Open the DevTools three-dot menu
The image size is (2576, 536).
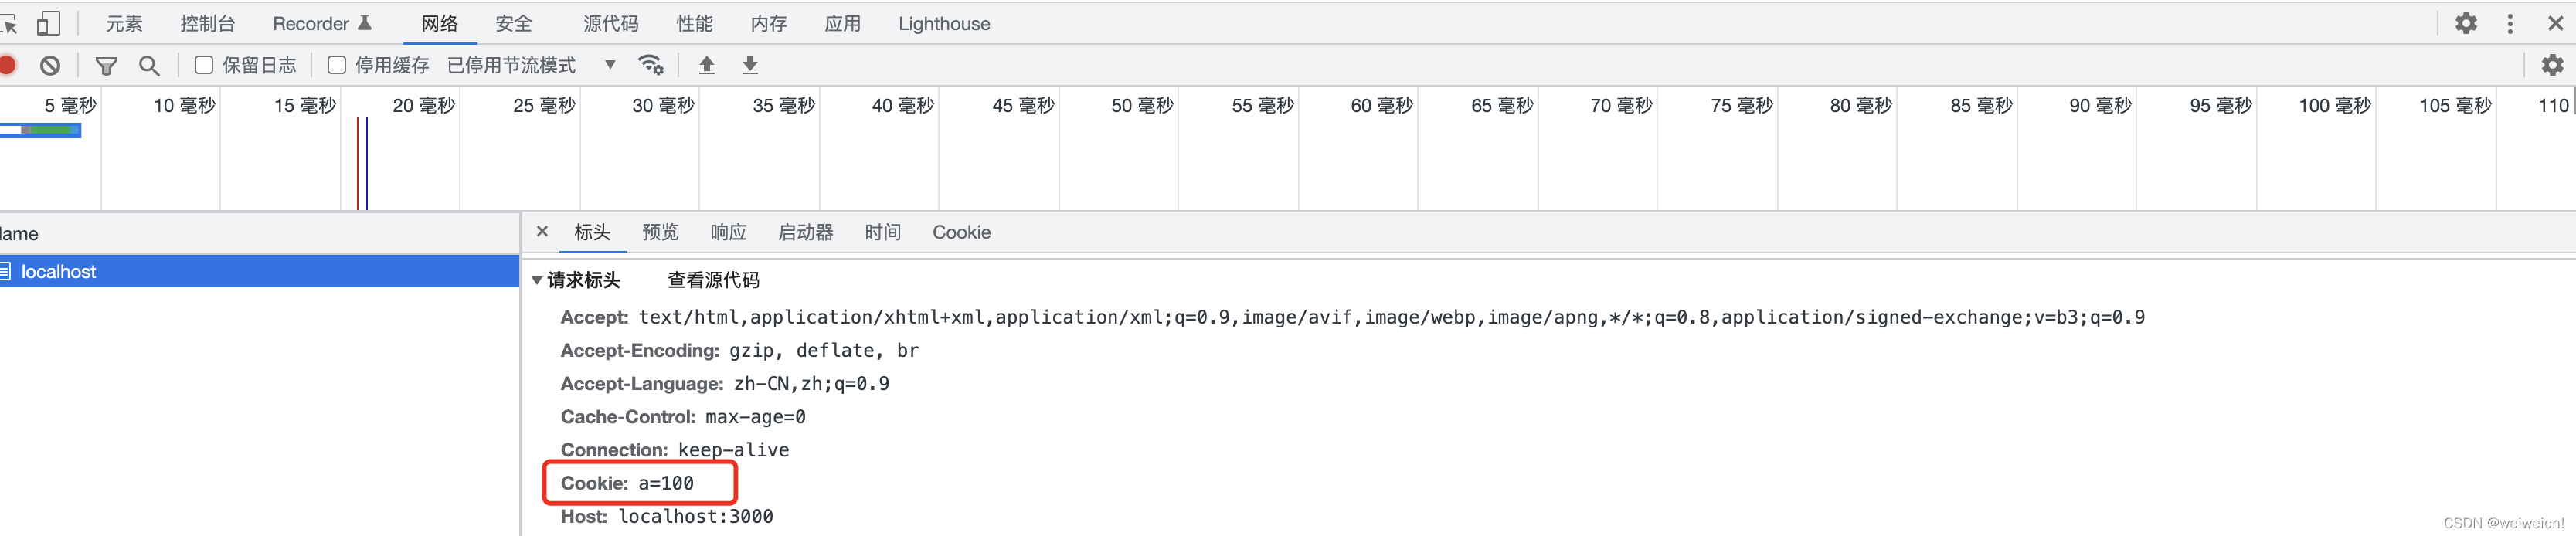(2510, 23)
